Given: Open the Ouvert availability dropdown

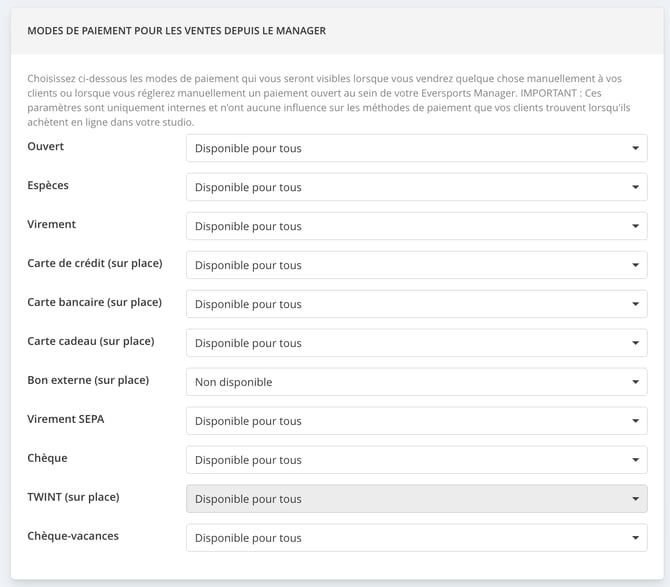Looking at the screenshot, I should (417, 148).
